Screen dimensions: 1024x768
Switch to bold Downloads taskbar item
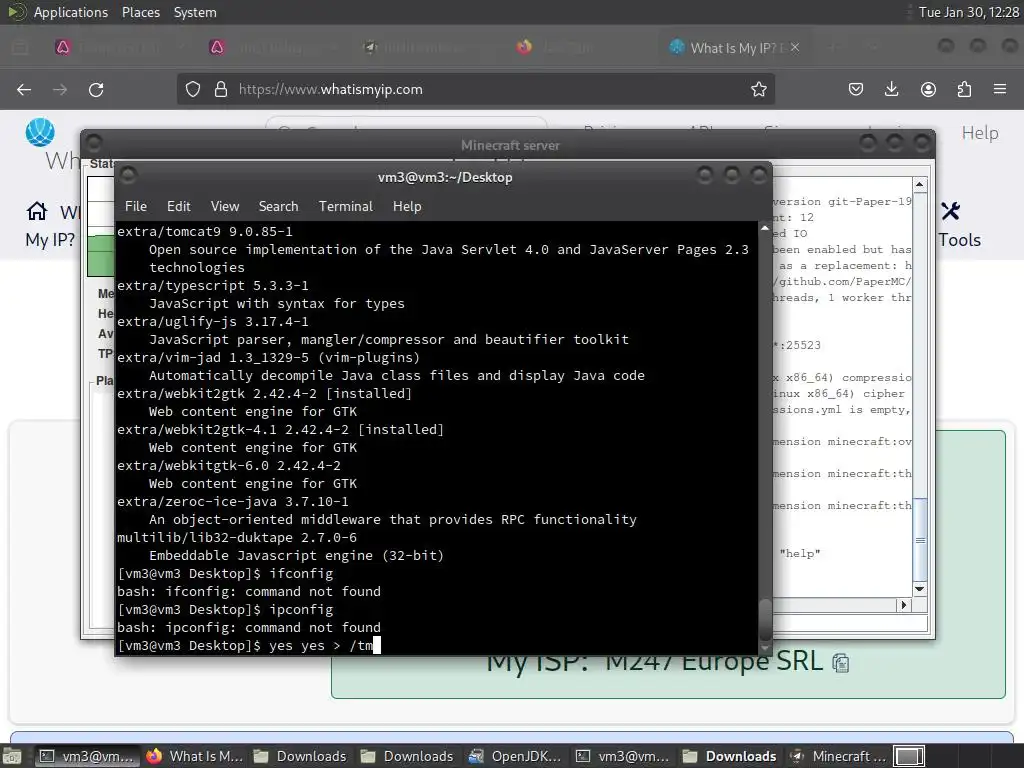(729, 756)
